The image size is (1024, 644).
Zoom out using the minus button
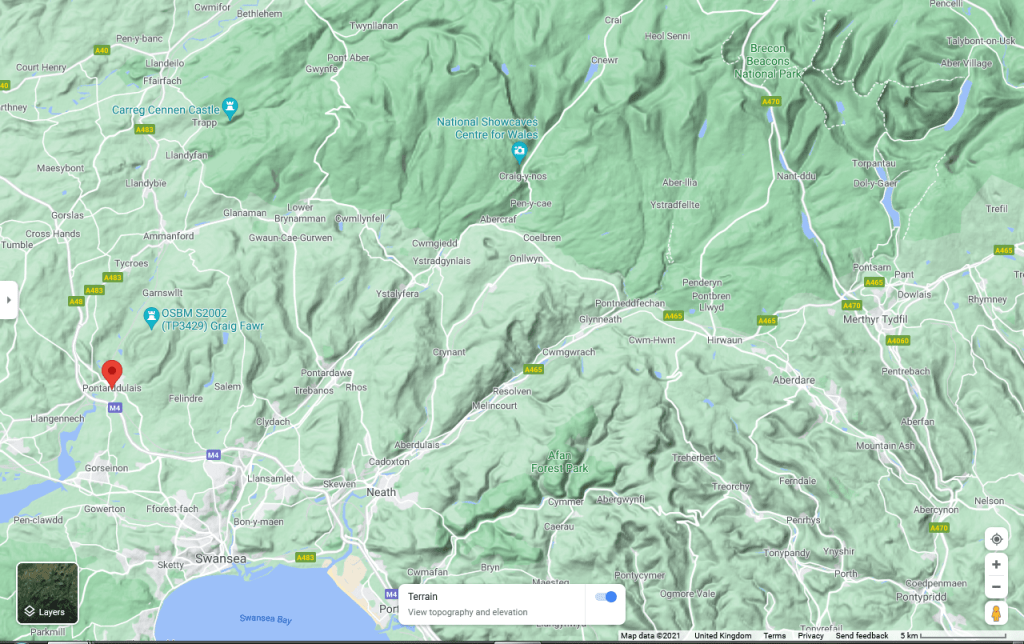[x=996, y=587]
